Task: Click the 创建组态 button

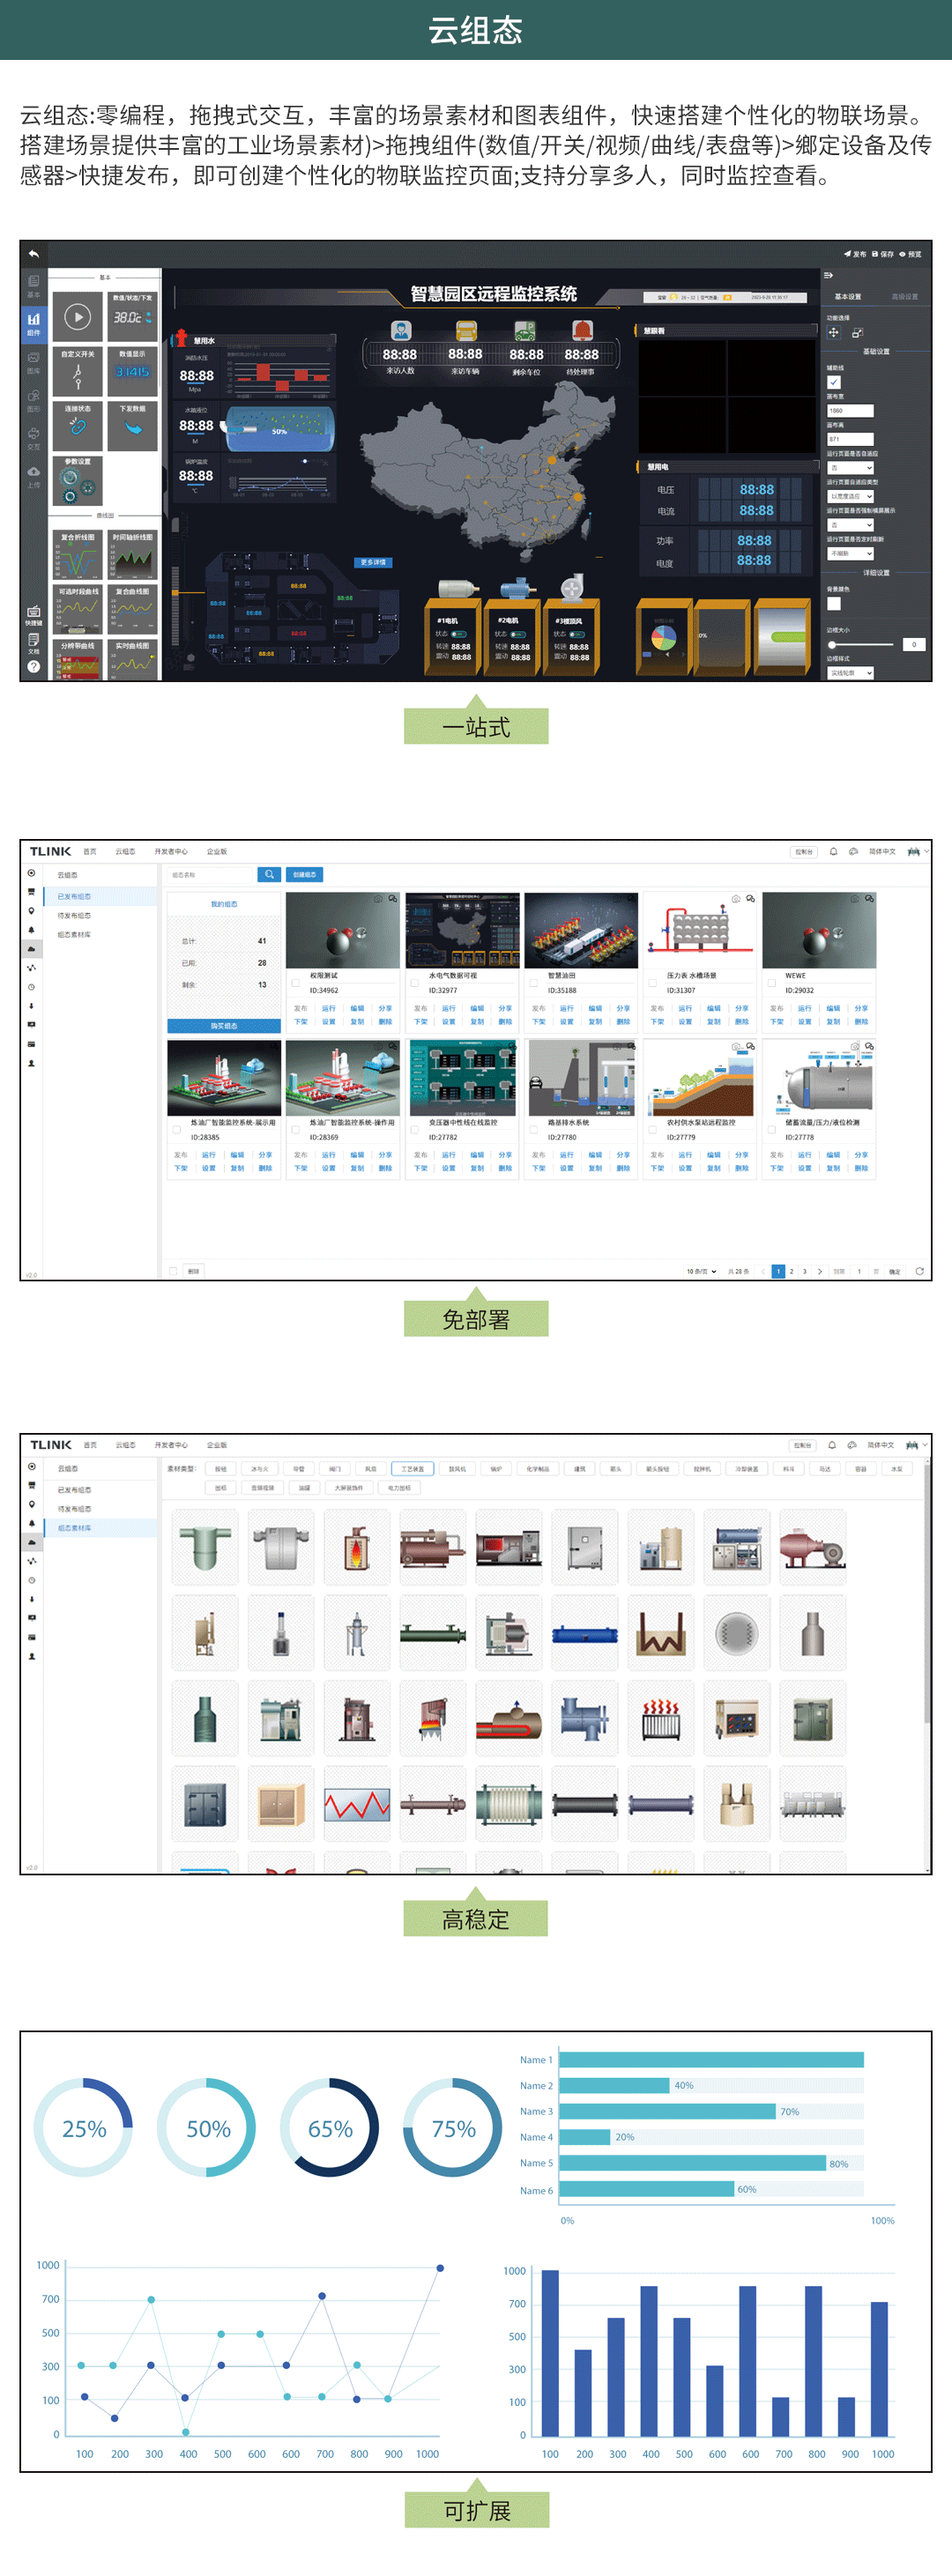Action: click(305, 874)
